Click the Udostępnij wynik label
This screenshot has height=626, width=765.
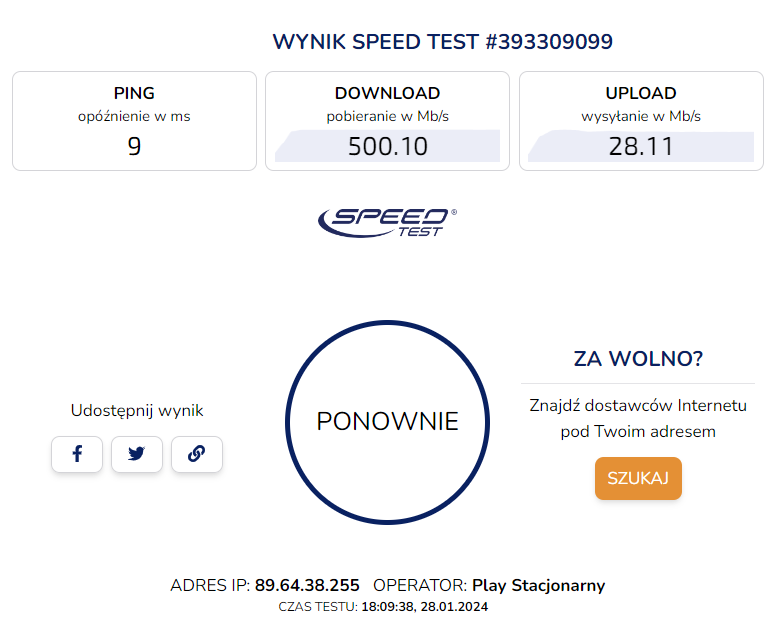coord(137,411)
